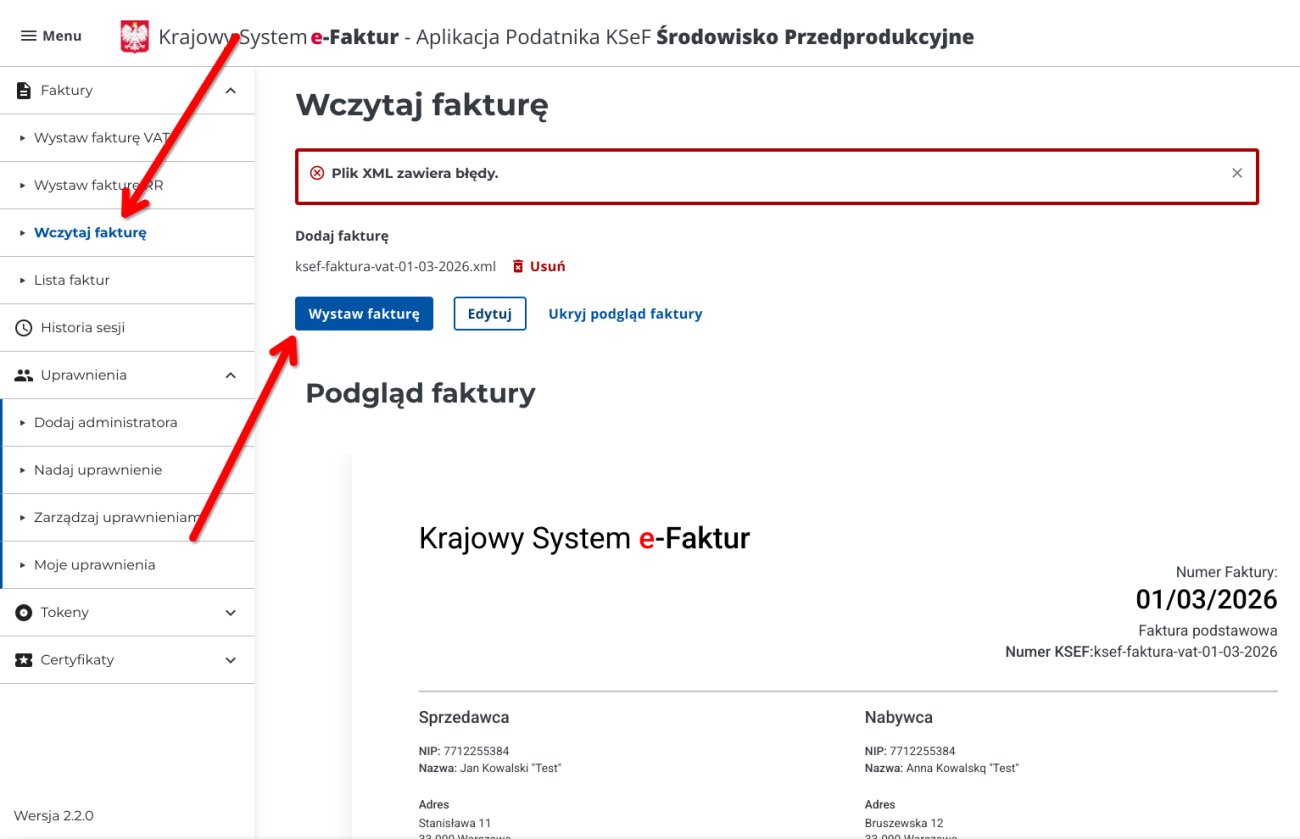Click the Edytuj button

click(489, 313)
